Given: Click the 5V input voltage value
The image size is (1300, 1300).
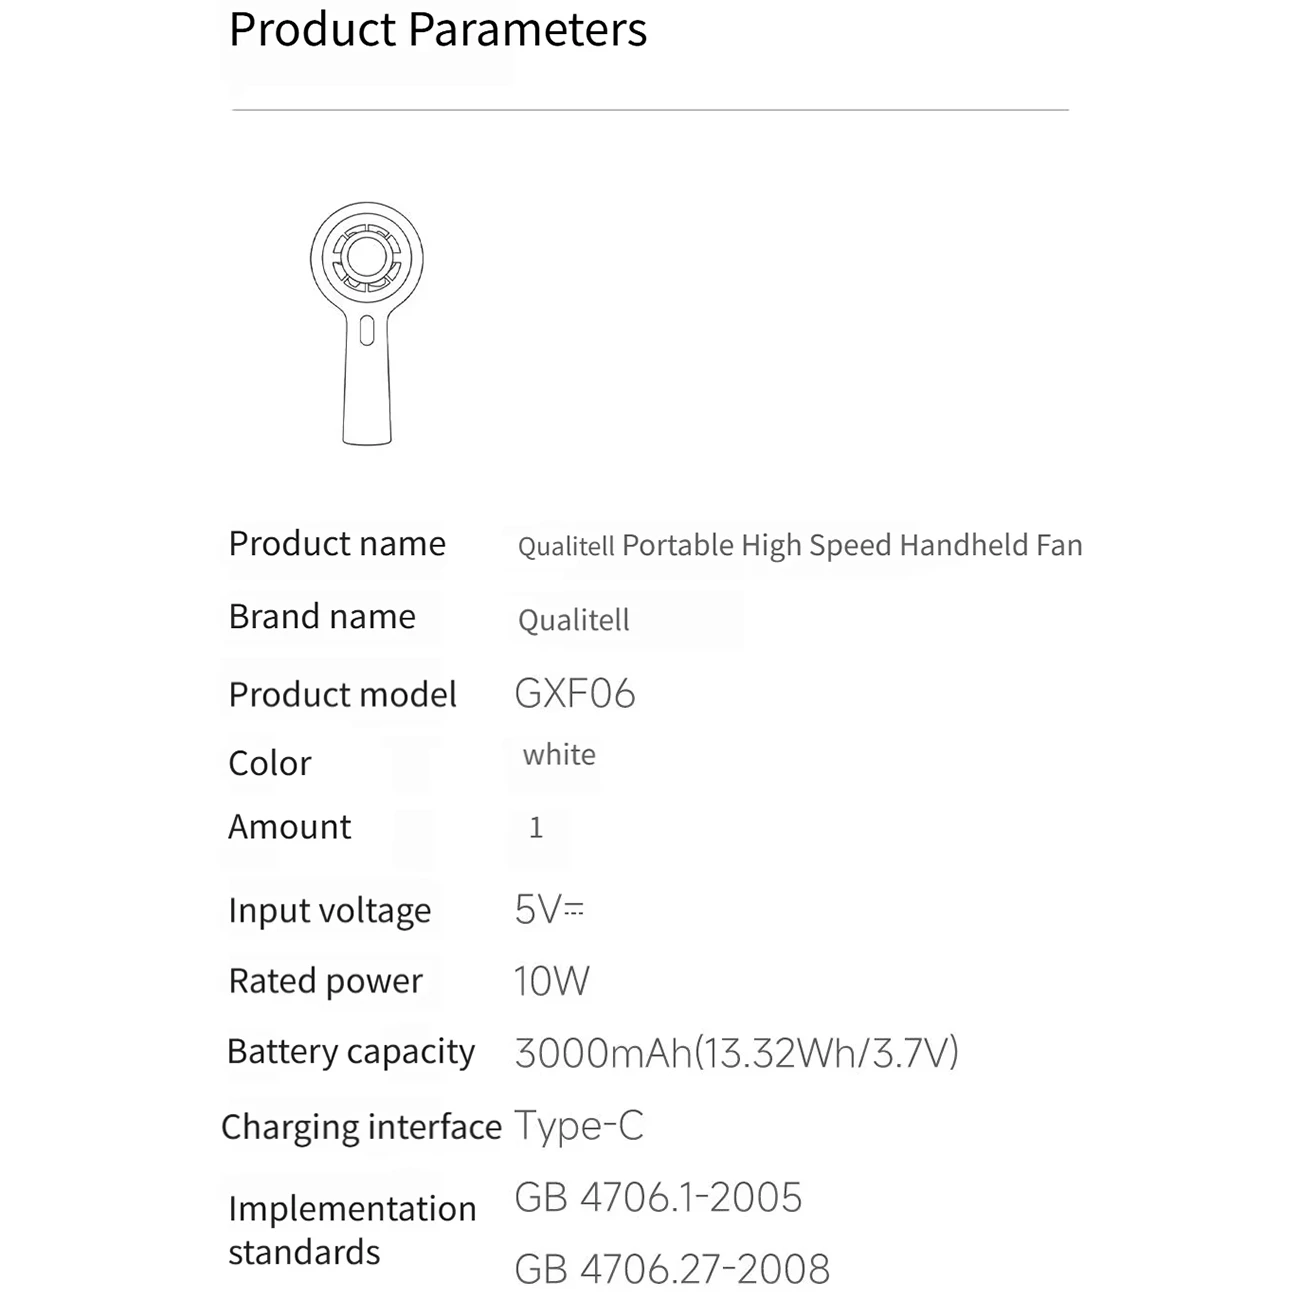Looking at the screenshot, I should pyautogui.click(x=549, y=910).
